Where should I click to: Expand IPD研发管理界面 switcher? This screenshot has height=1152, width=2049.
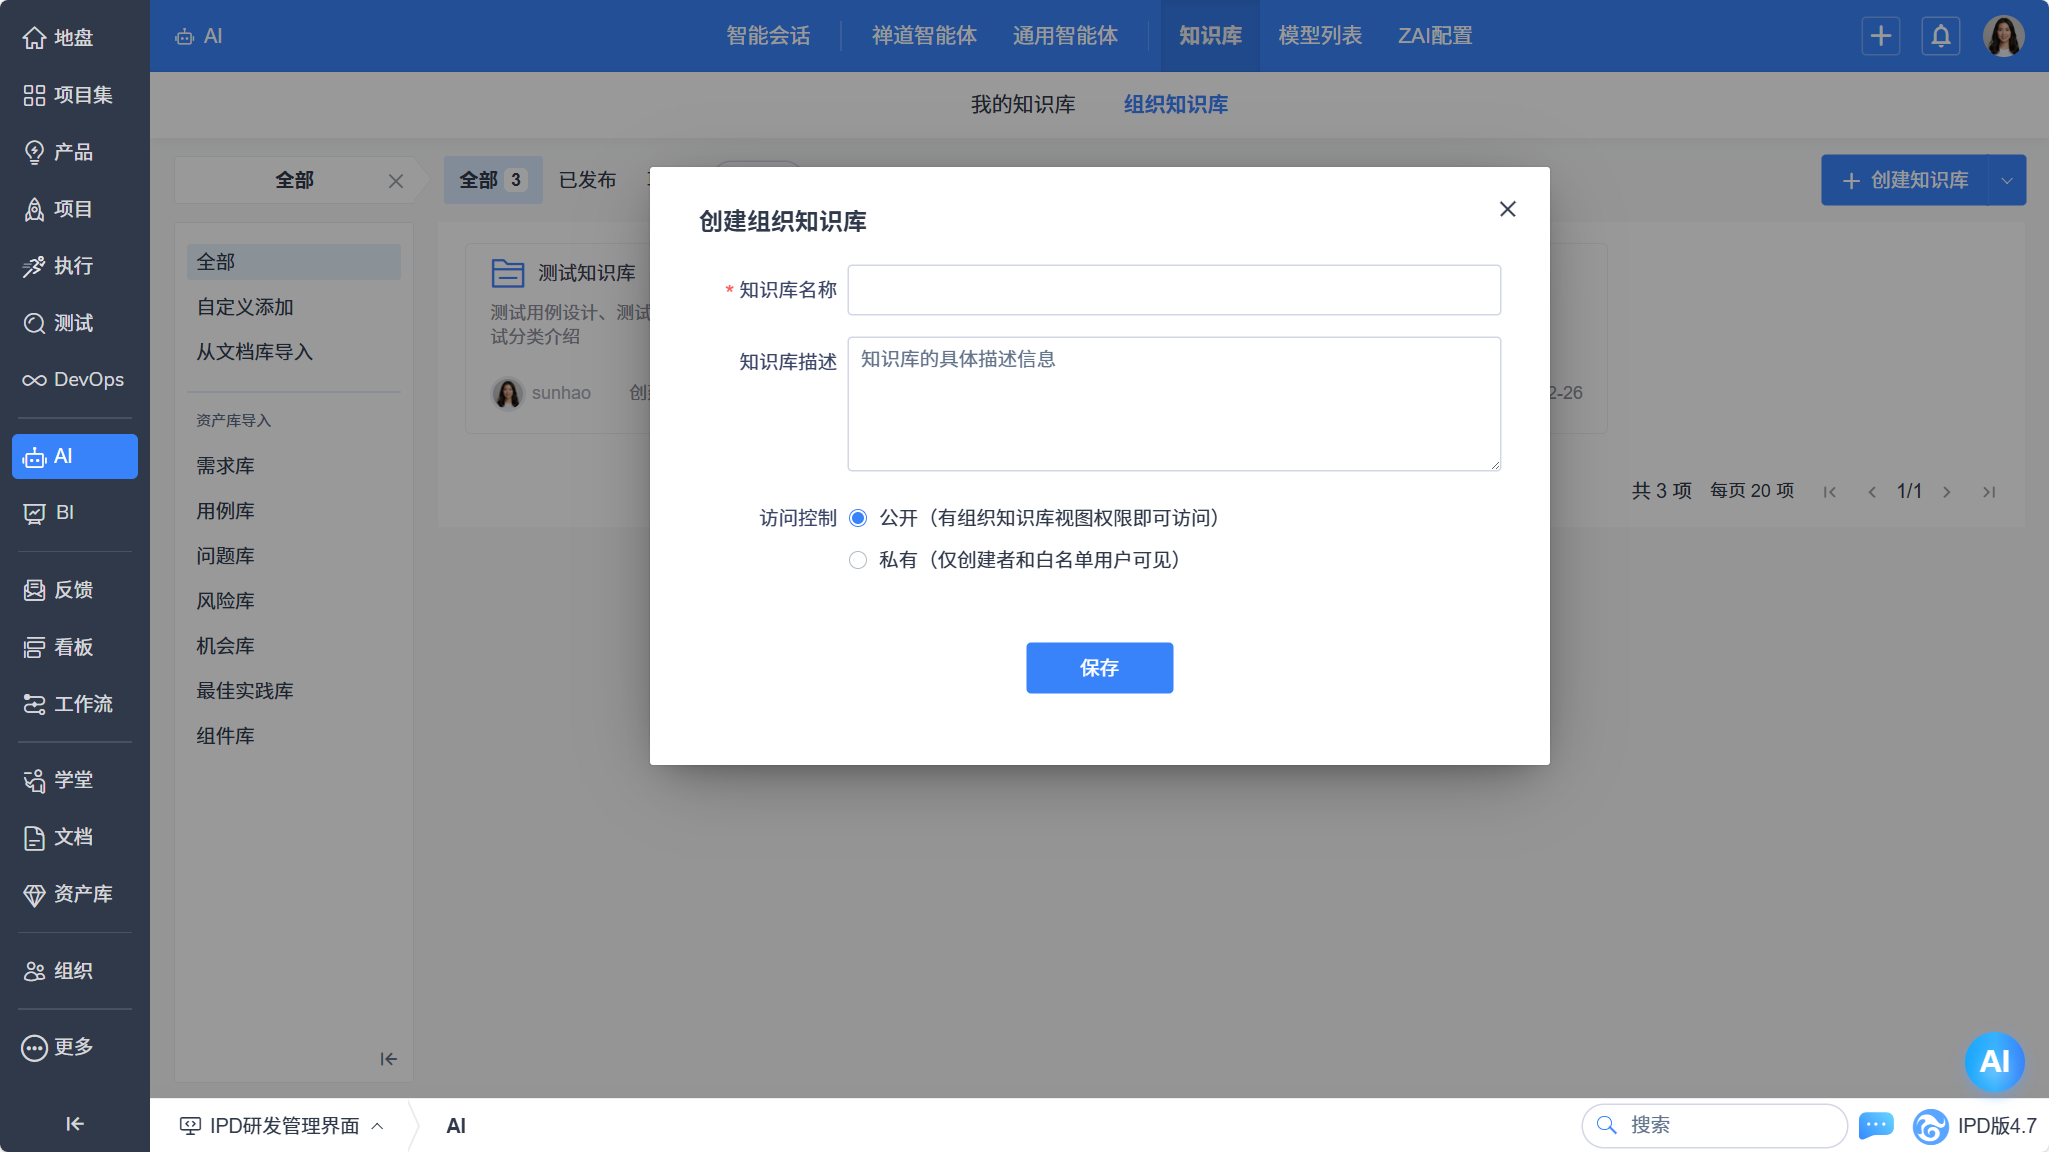coord(282,1126)
